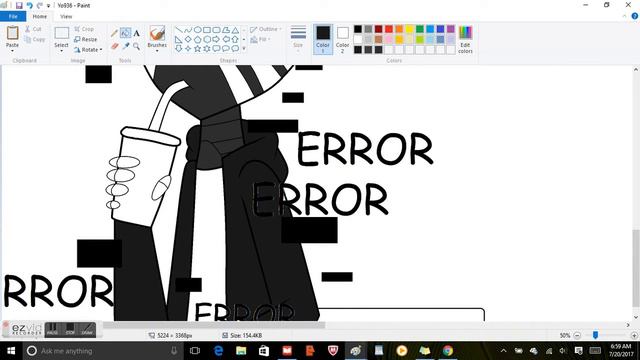Move the zoom level slider handle

click(x=596, y=335)
